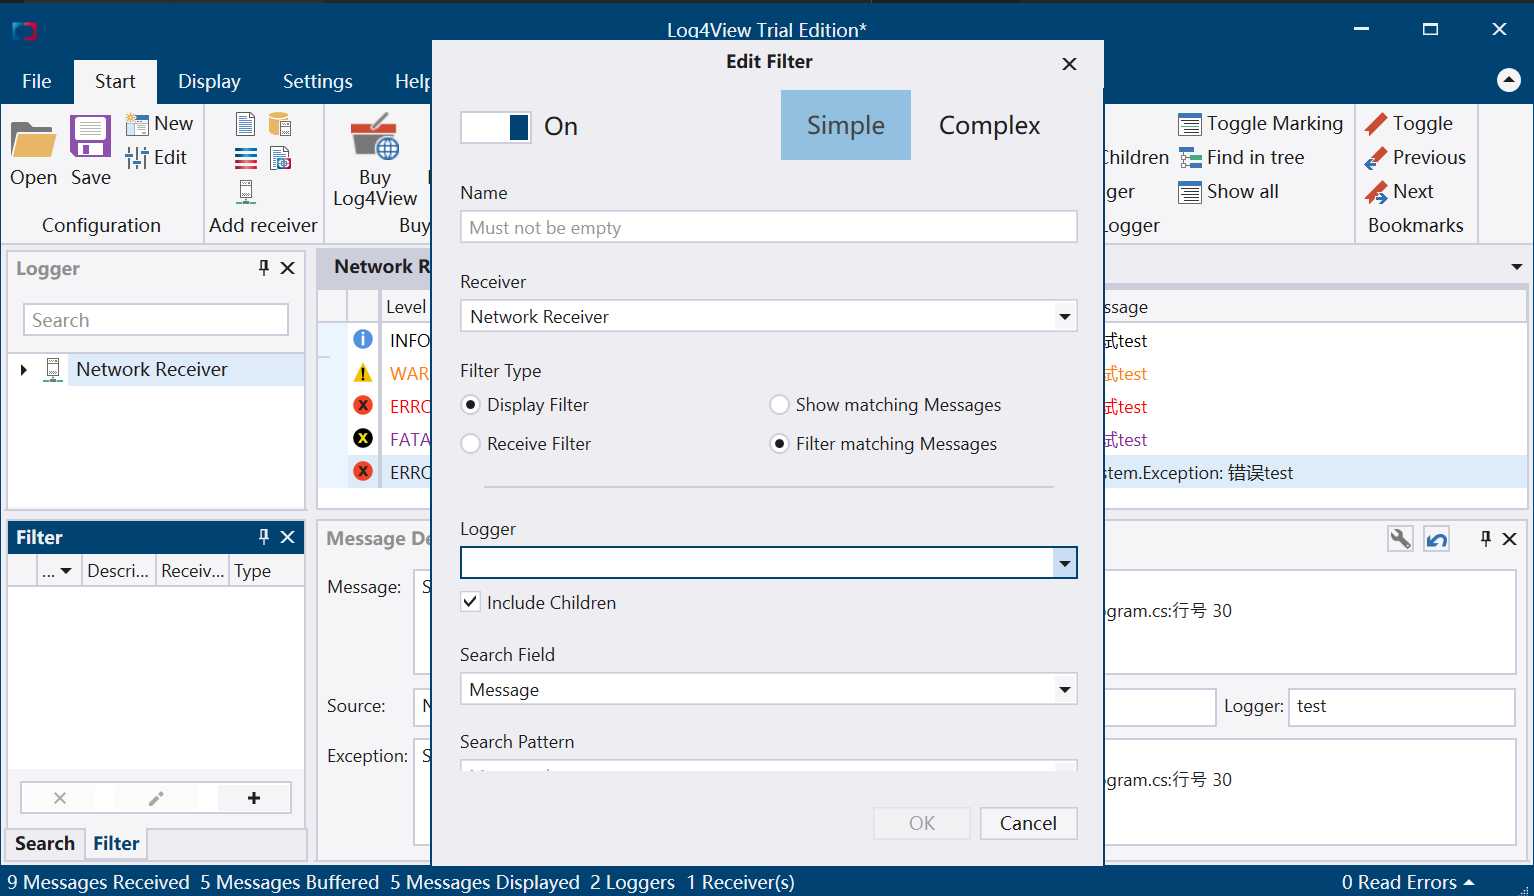Open a configuration with the Open folder icon
Viewport: 1534px width, 896px height.
(x=34, y=140)
